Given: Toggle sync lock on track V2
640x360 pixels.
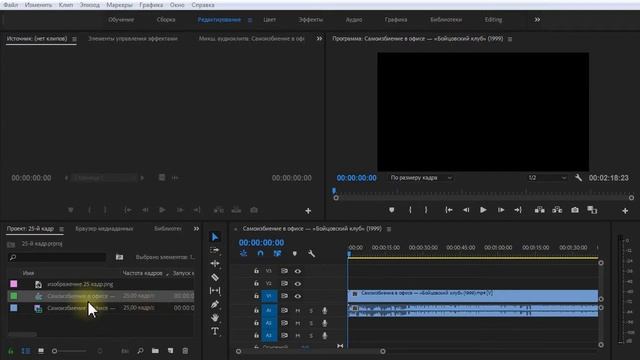Looking at the screenshot, I should point(284,283).
